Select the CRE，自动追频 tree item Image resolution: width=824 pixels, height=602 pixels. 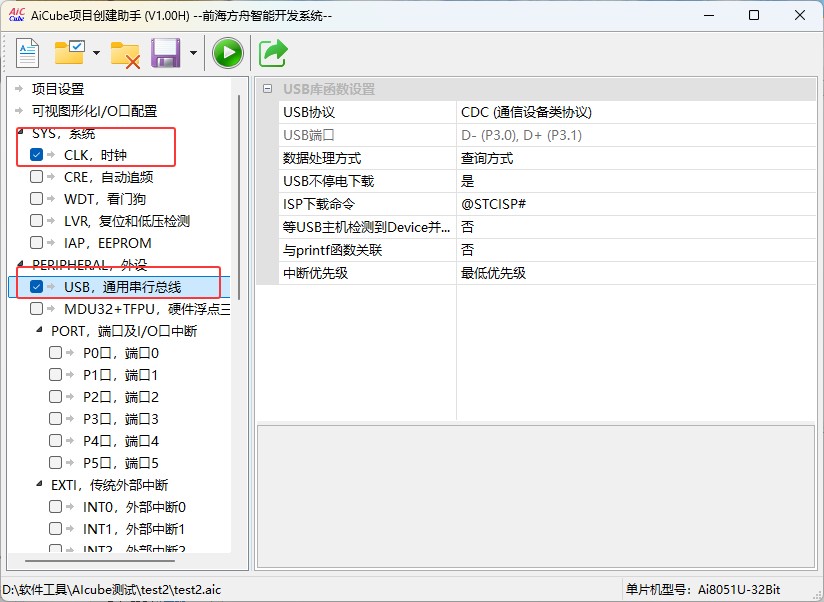tap(108, 177)
